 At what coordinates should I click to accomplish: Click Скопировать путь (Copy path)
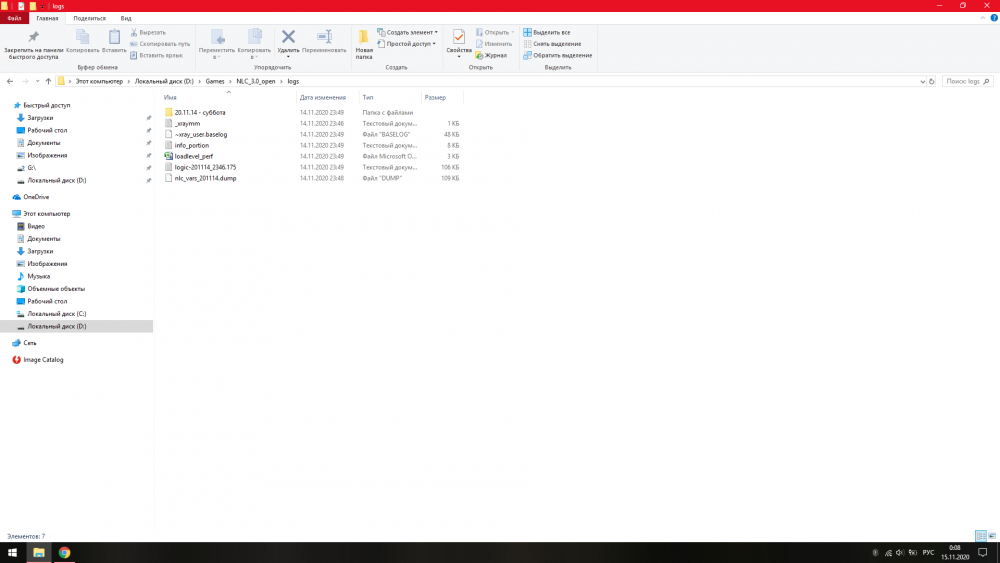coord(160,44)
